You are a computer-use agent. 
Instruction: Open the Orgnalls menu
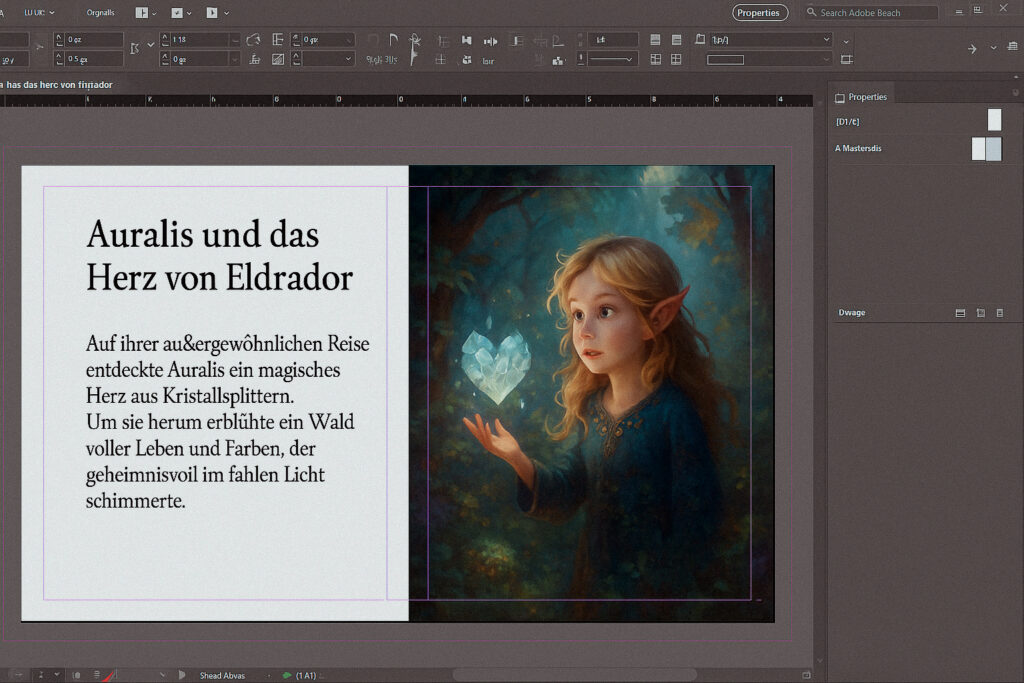click(101, 13)
